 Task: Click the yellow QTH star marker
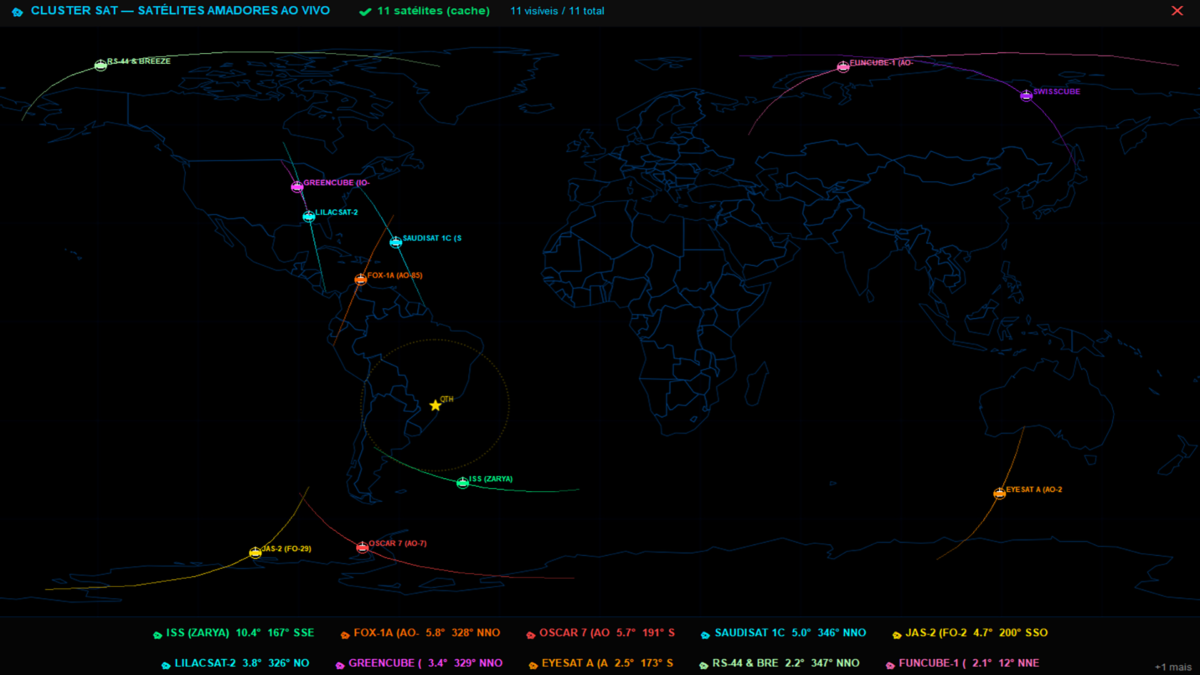[435, 405]
